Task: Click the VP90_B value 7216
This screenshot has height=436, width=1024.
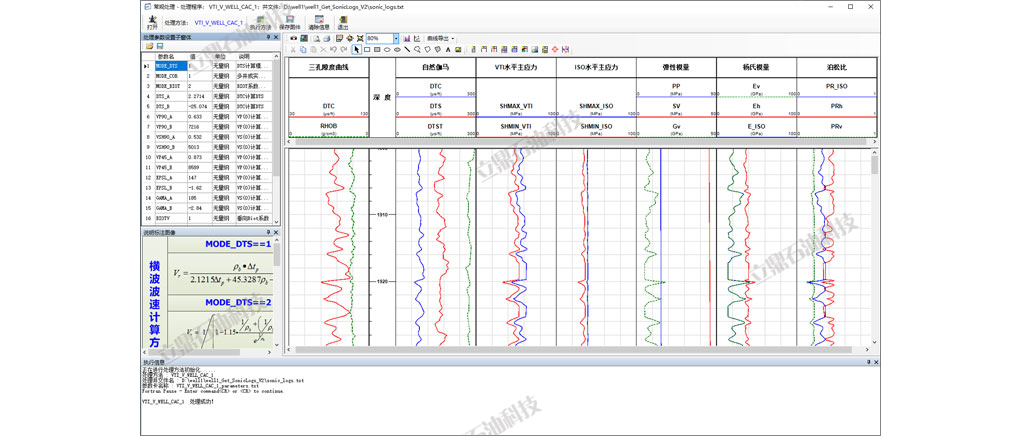Action: click(x=200, y=126)
